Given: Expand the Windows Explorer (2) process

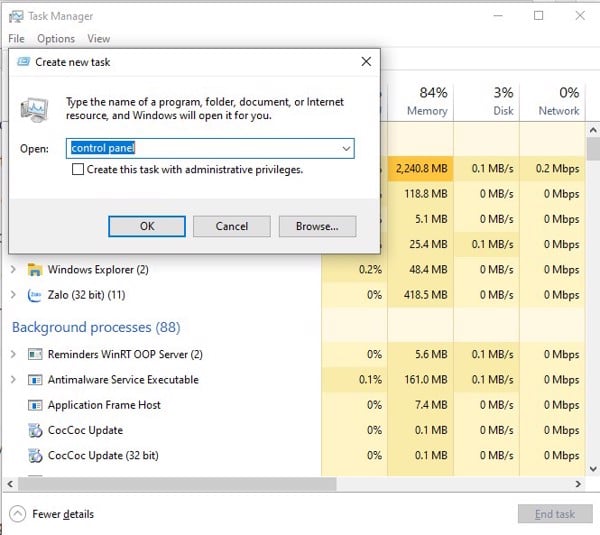Looking at the screenshot, I should (x=13, y=269).
